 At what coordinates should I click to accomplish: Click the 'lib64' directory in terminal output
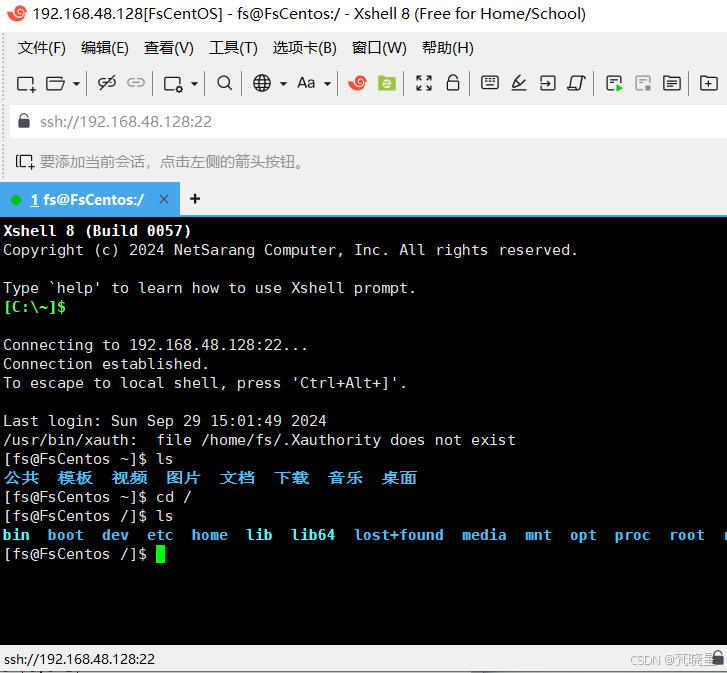[x=313, y=535]
